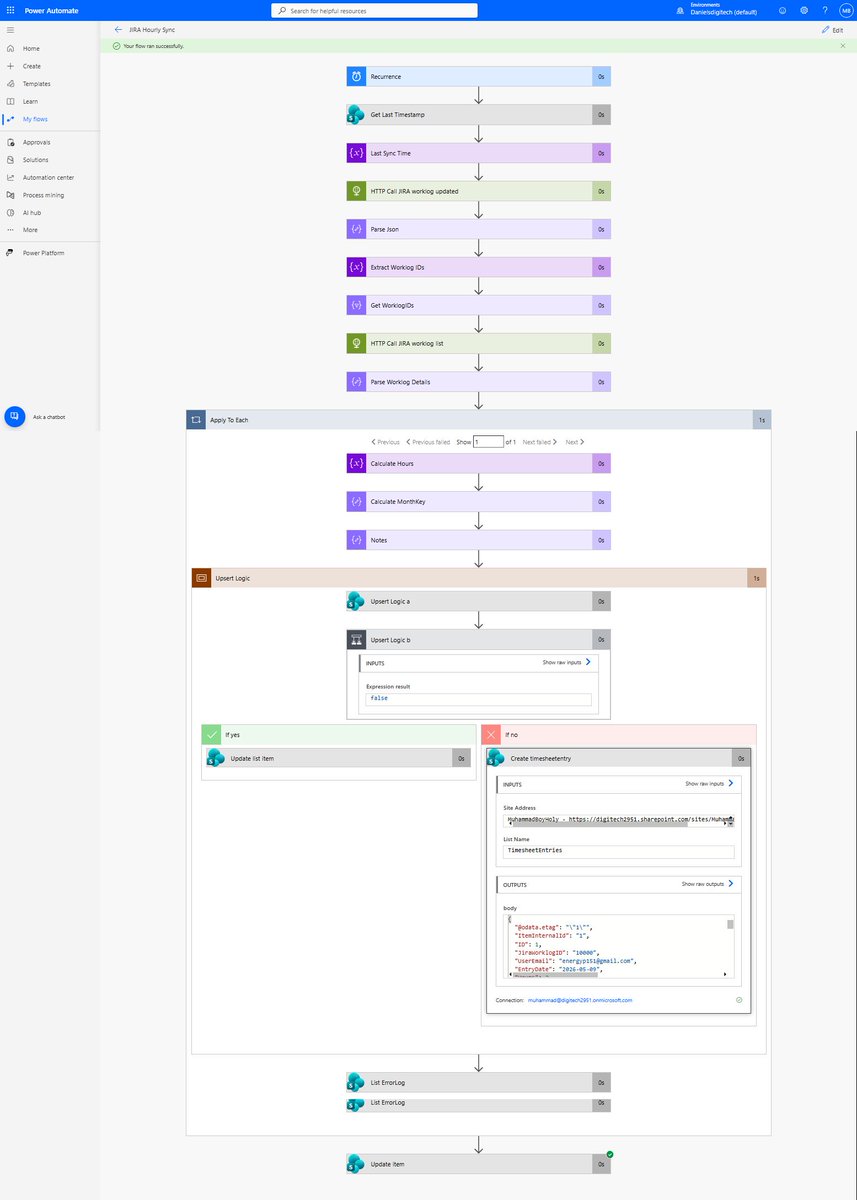The width and height of the screenshot is (857, 1200).
Task: Expand the Notes step
Action: coord(478,540)
